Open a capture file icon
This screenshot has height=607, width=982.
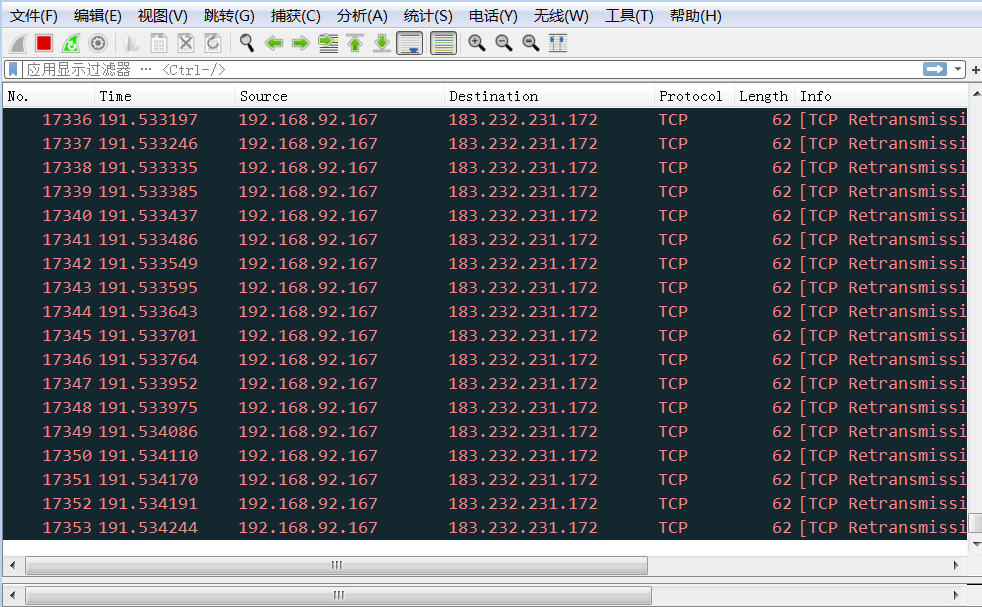pyautogui.click(x=132, y=43)
